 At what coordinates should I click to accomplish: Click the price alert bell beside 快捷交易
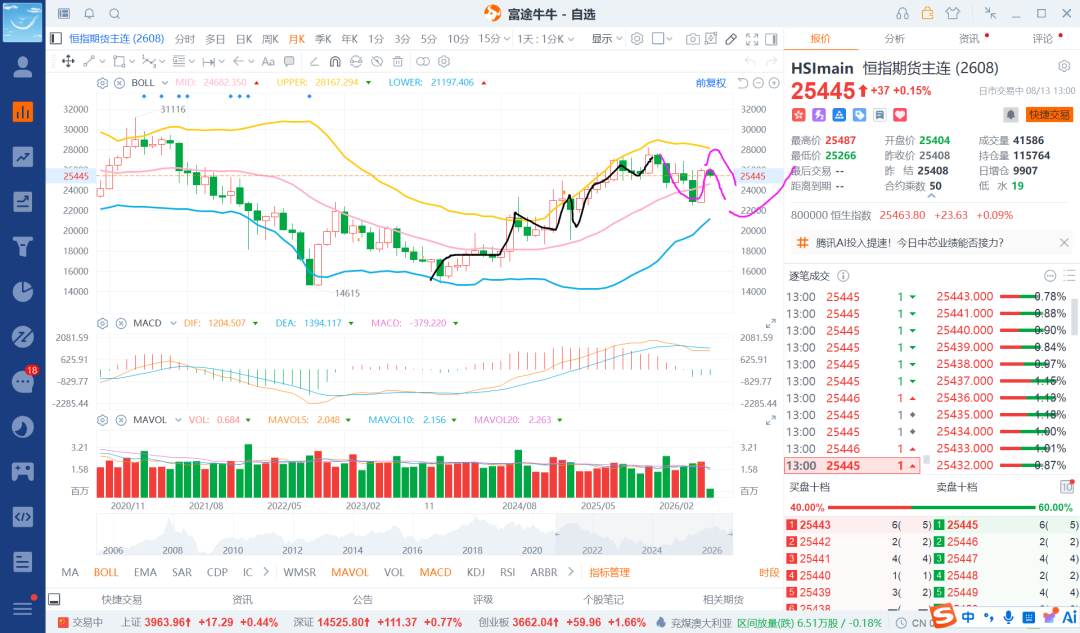pyautogui.click(x=1010, y=115)
